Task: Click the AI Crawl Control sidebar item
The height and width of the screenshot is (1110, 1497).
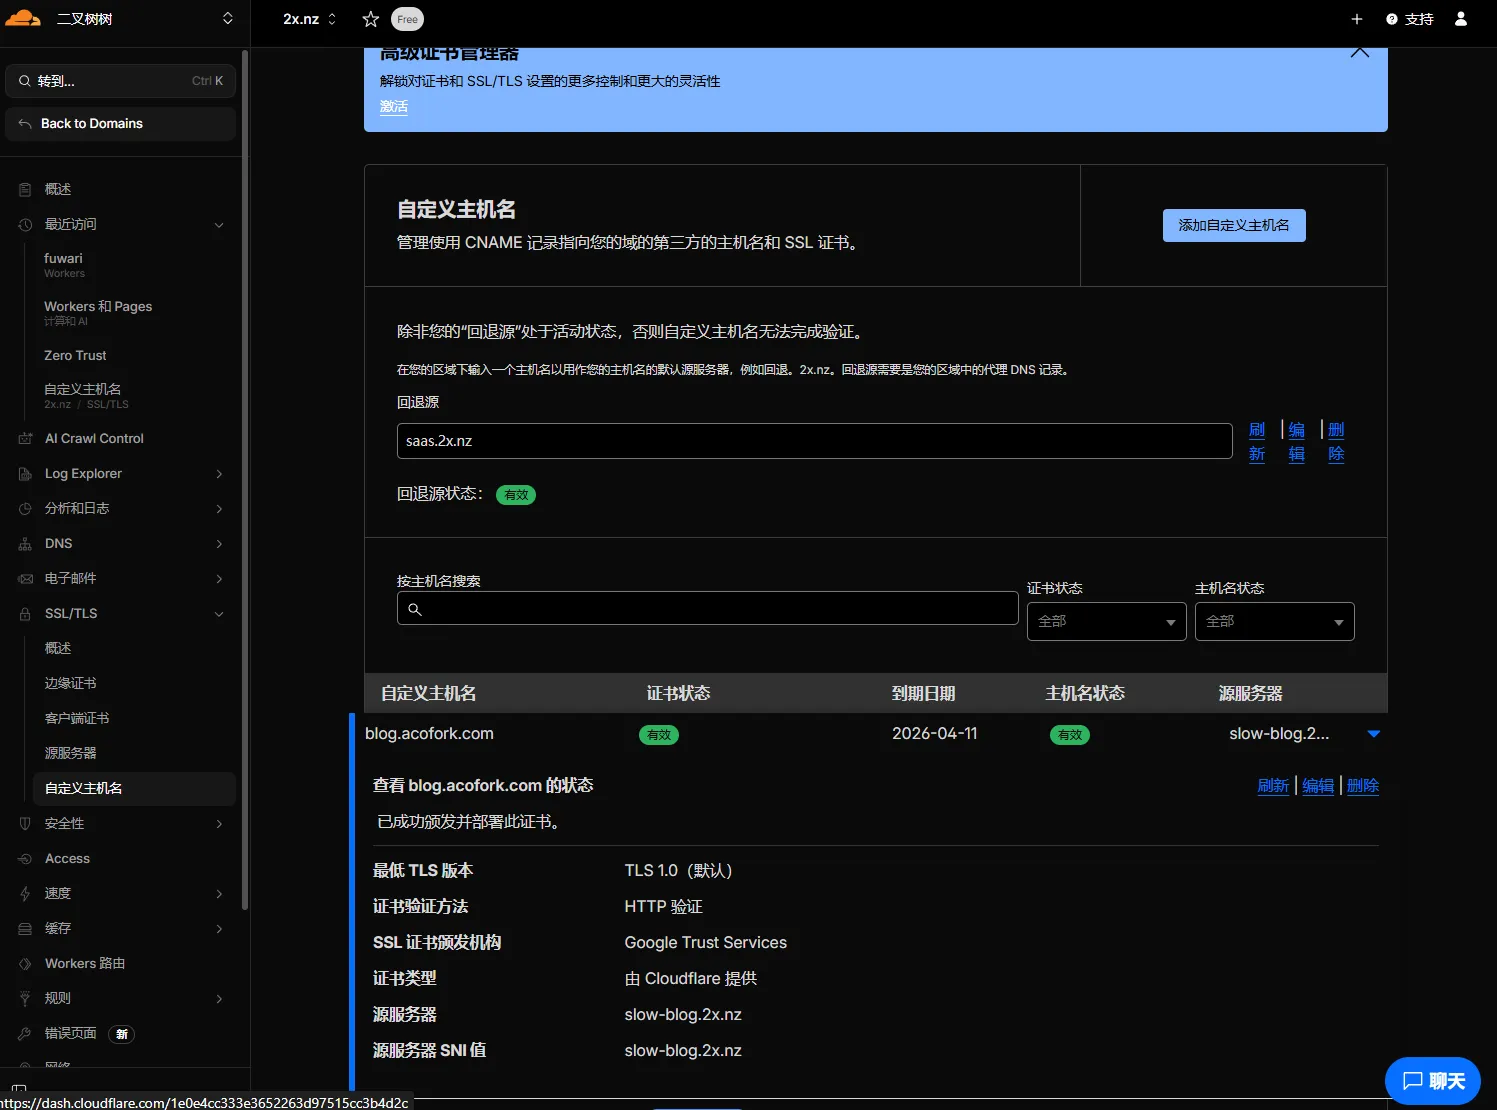Action: 94,438
